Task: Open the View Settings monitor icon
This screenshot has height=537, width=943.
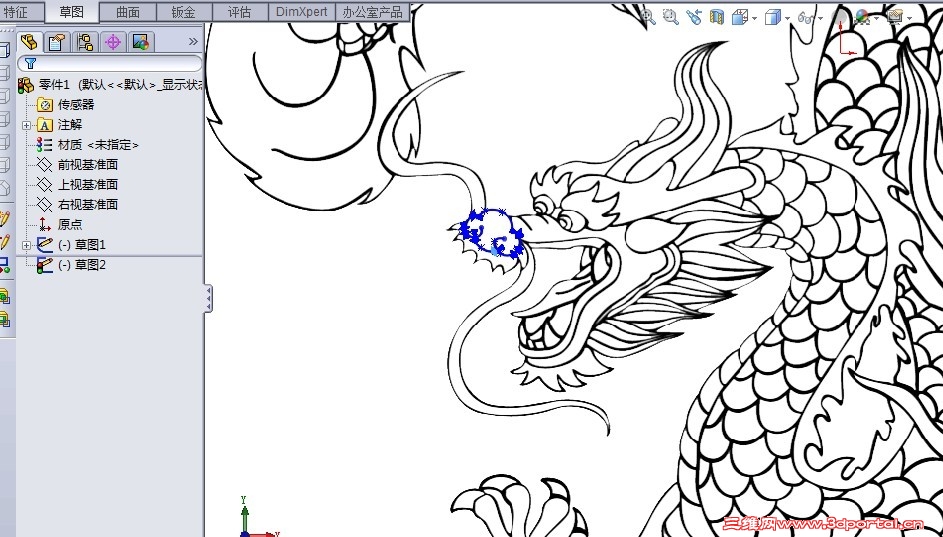Action: tap(895, 17)
